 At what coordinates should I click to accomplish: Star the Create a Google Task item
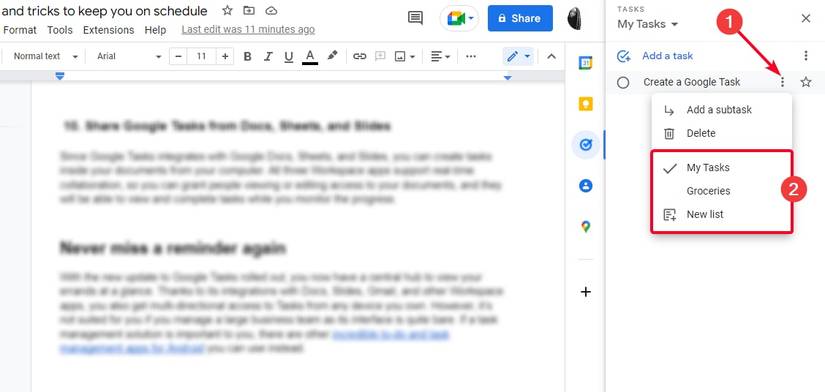click(806, 82)
